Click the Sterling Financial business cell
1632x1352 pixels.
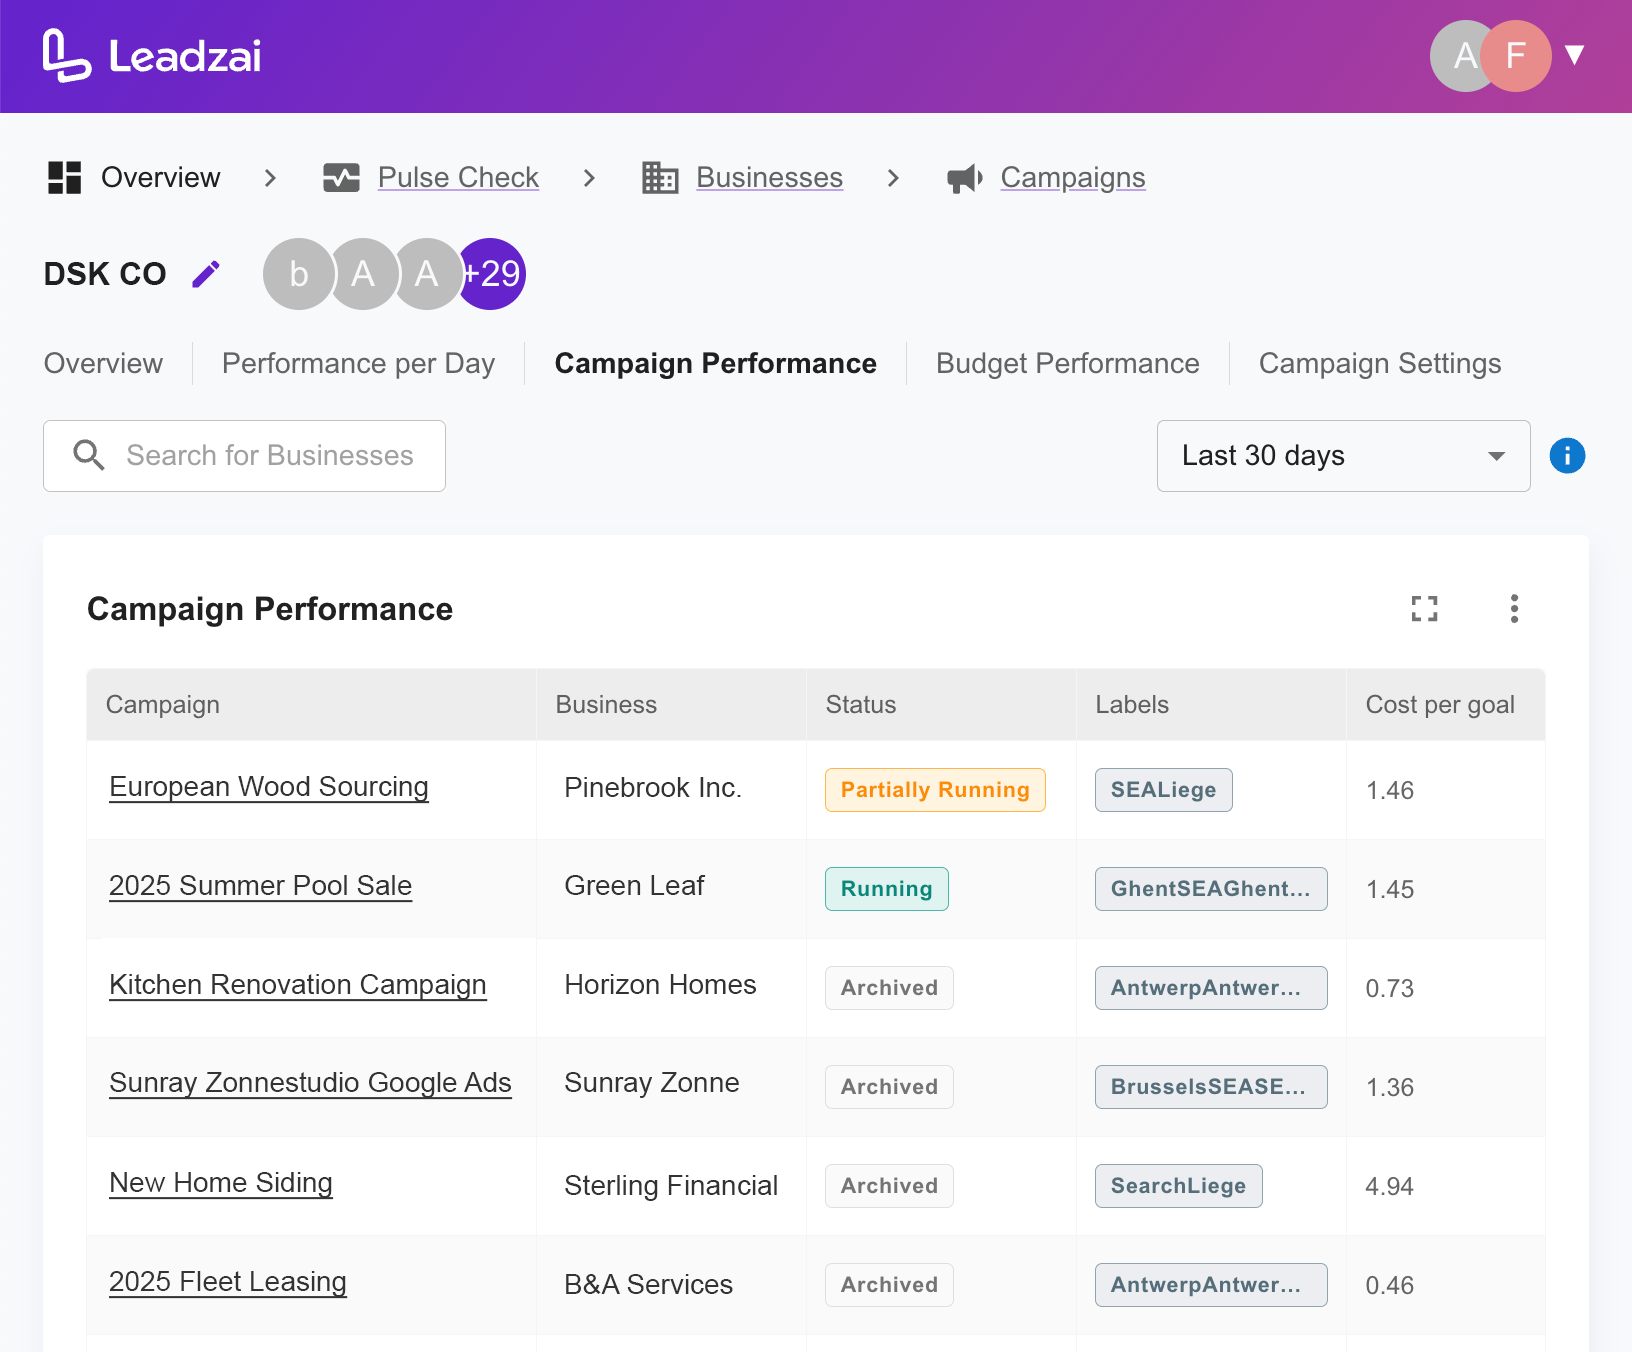click(671, 1186)
